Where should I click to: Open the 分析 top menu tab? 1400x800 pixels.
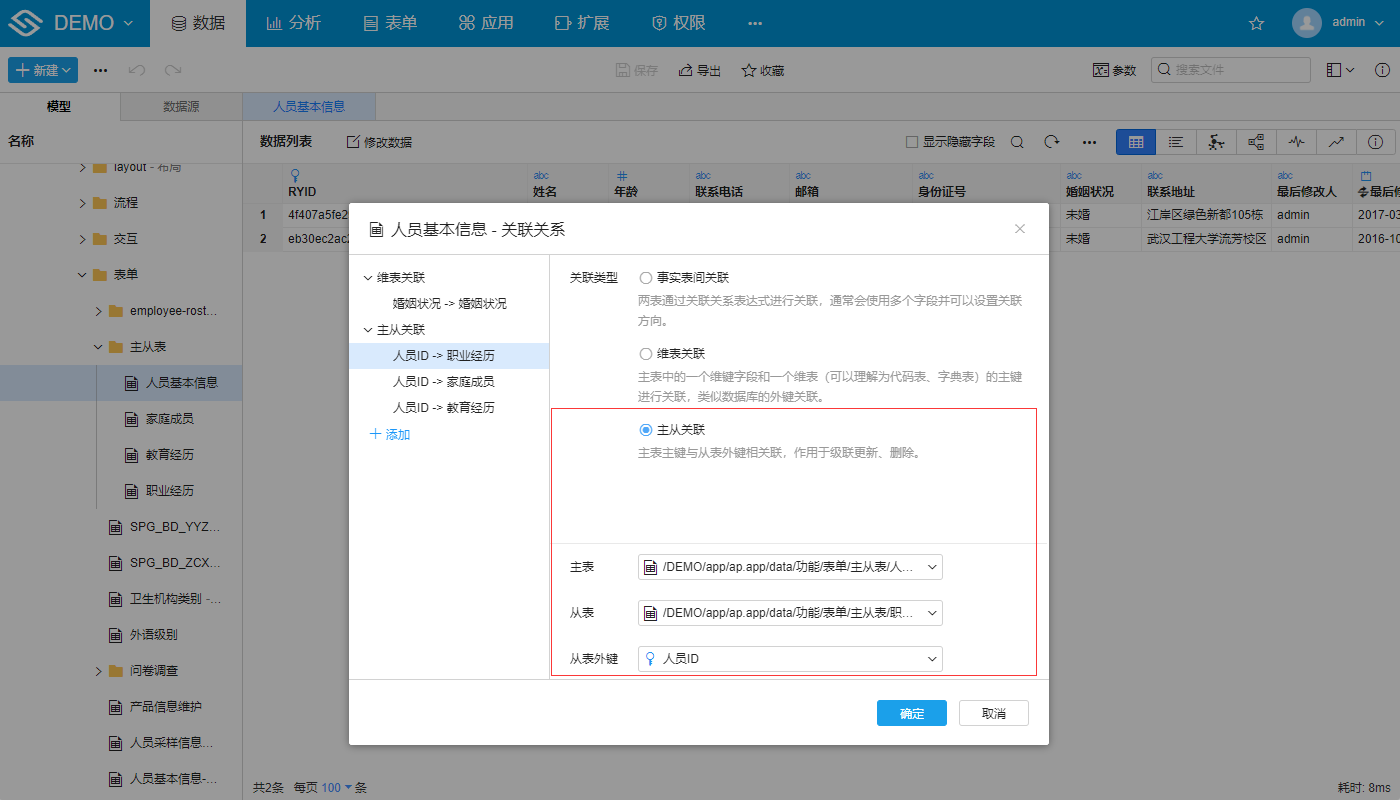point(294,23)
